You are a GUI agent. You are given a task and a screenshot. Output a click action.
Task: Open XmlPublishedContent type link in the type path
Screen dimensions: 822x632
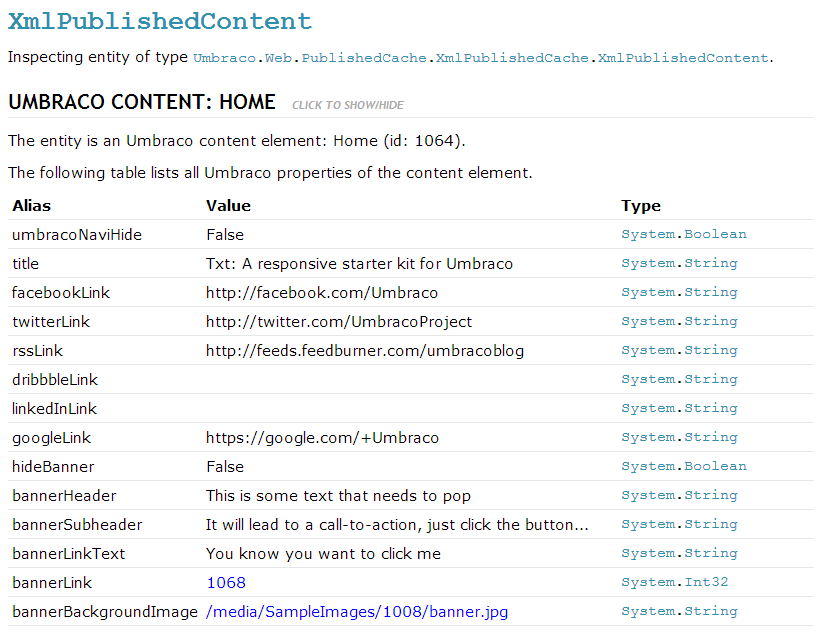pos(683,58)
